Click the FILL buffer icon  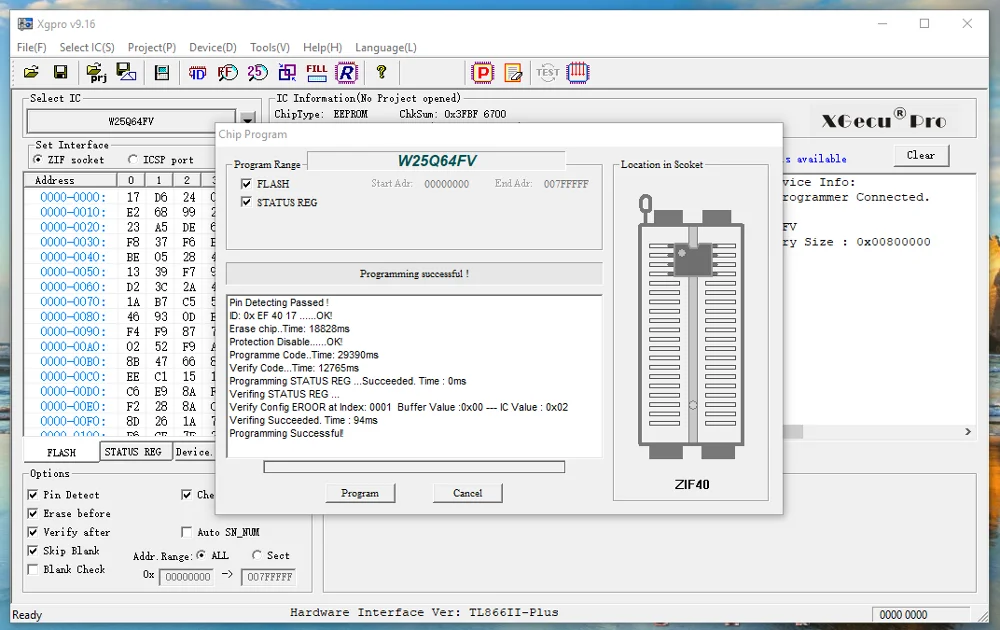(x=316, y=73)
